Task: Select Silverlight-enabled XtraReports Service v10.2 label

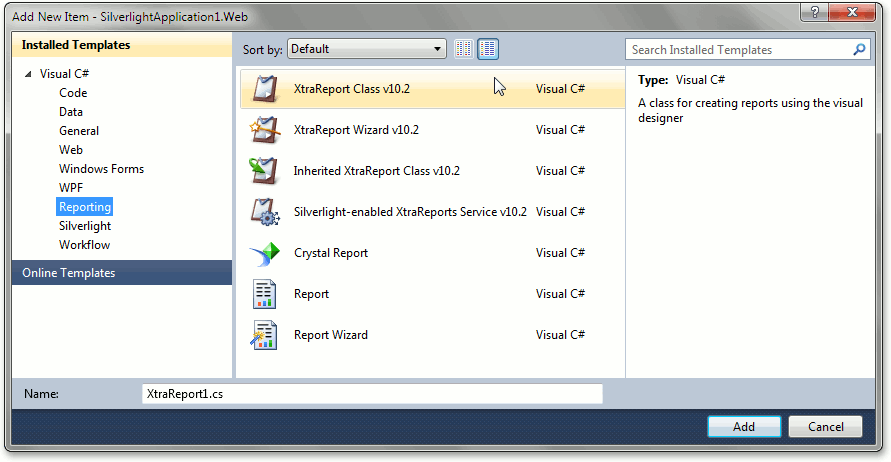Action: coord(410,212)
